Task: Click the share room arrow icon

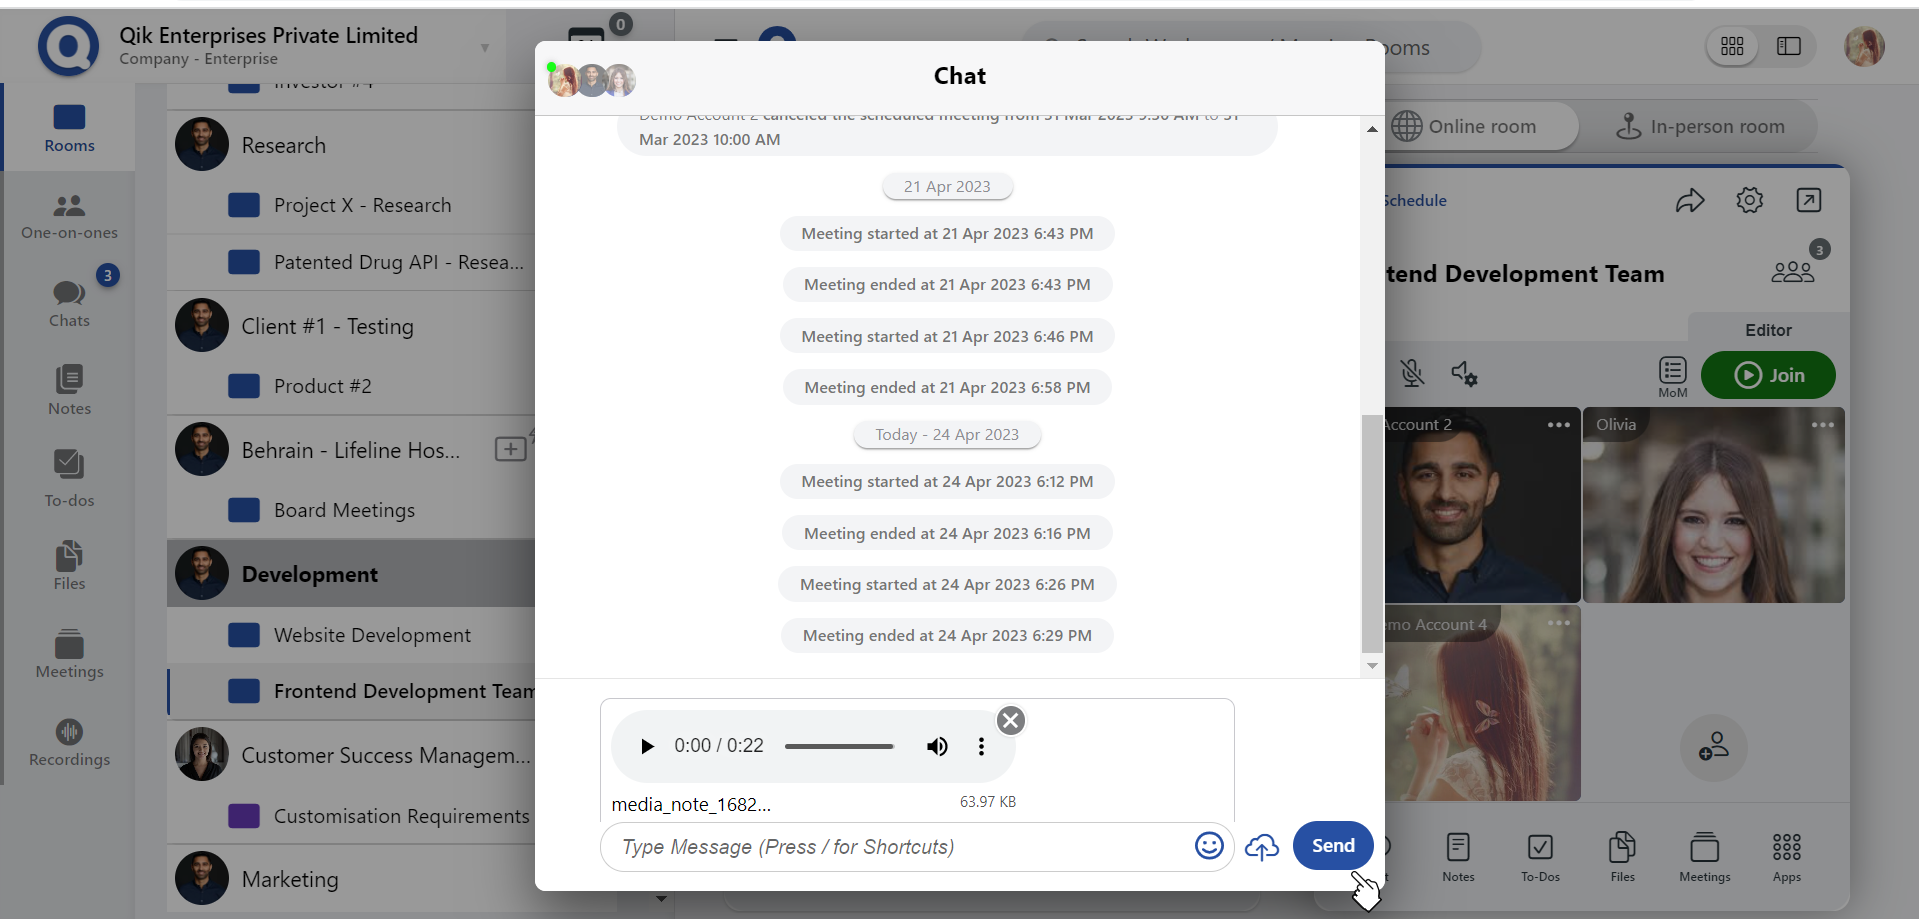Action: click(1689, 200)
